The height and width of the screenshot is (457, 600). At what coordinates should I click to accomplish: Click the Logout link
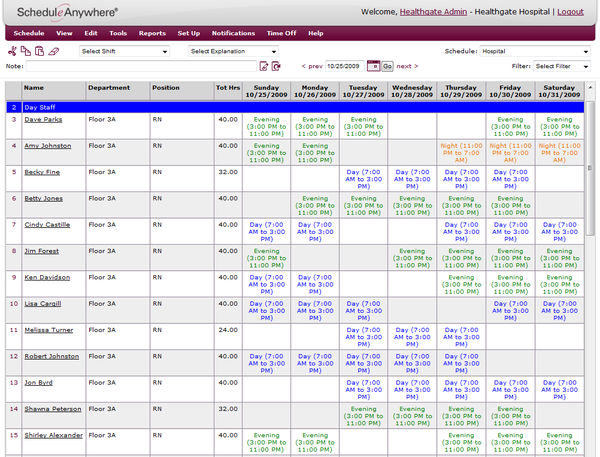[570, 10]
